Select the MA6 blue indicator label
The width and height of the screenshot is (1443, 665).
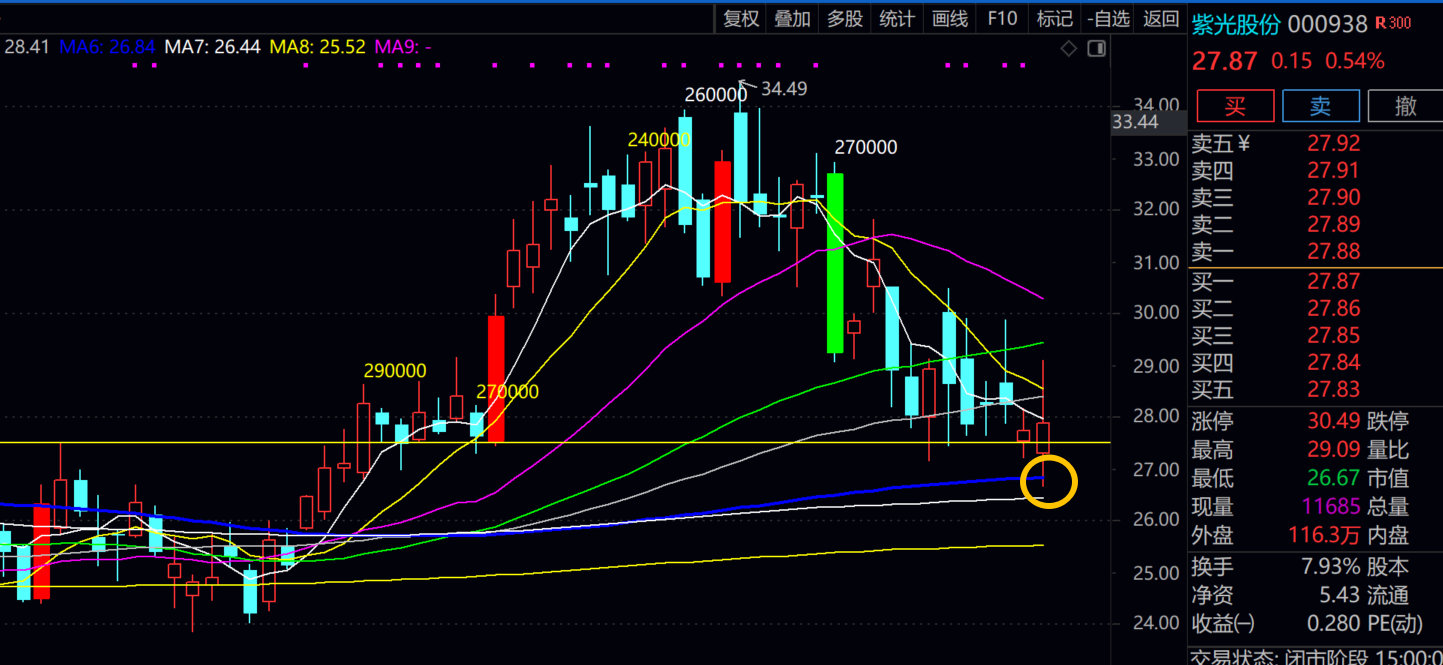point(107,46)
